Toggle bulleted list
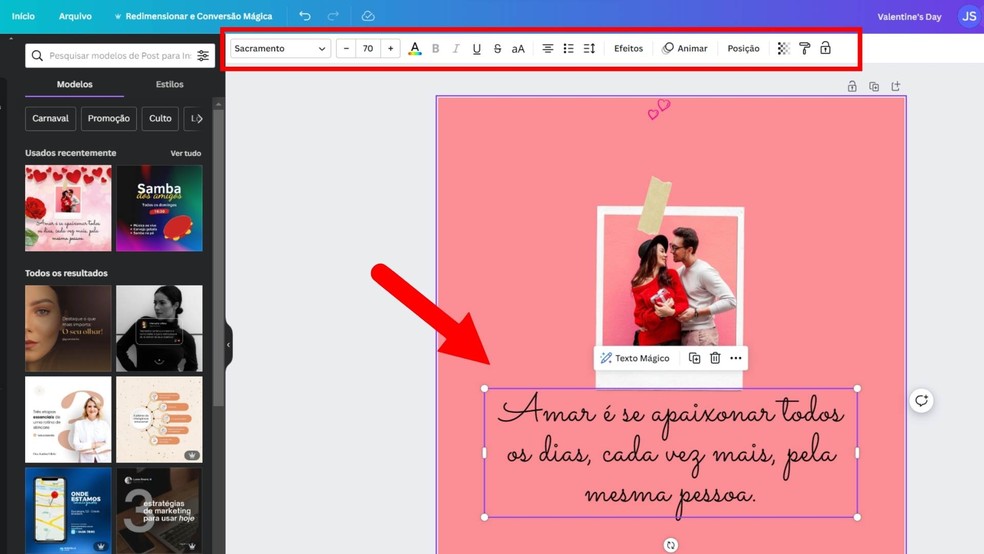Screen dimensions: 984x554 pyautogui.click(x=569, y=48)
